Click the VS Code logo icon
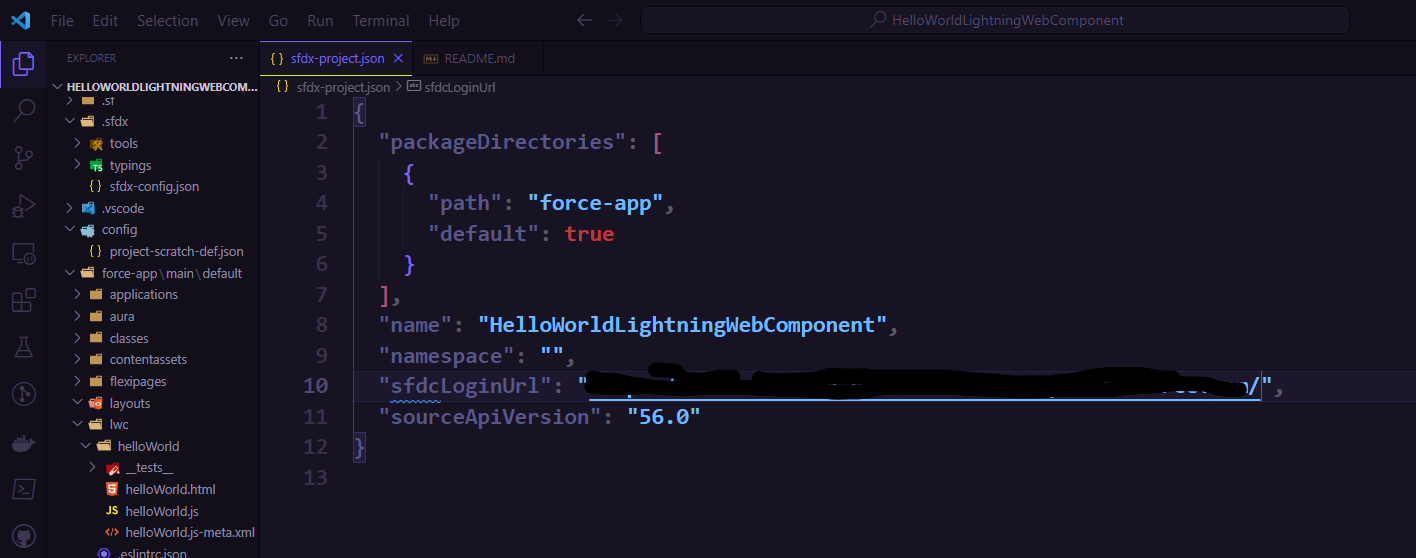The width and height of the screenshot is (1416, 558). (x=20, y=20)
